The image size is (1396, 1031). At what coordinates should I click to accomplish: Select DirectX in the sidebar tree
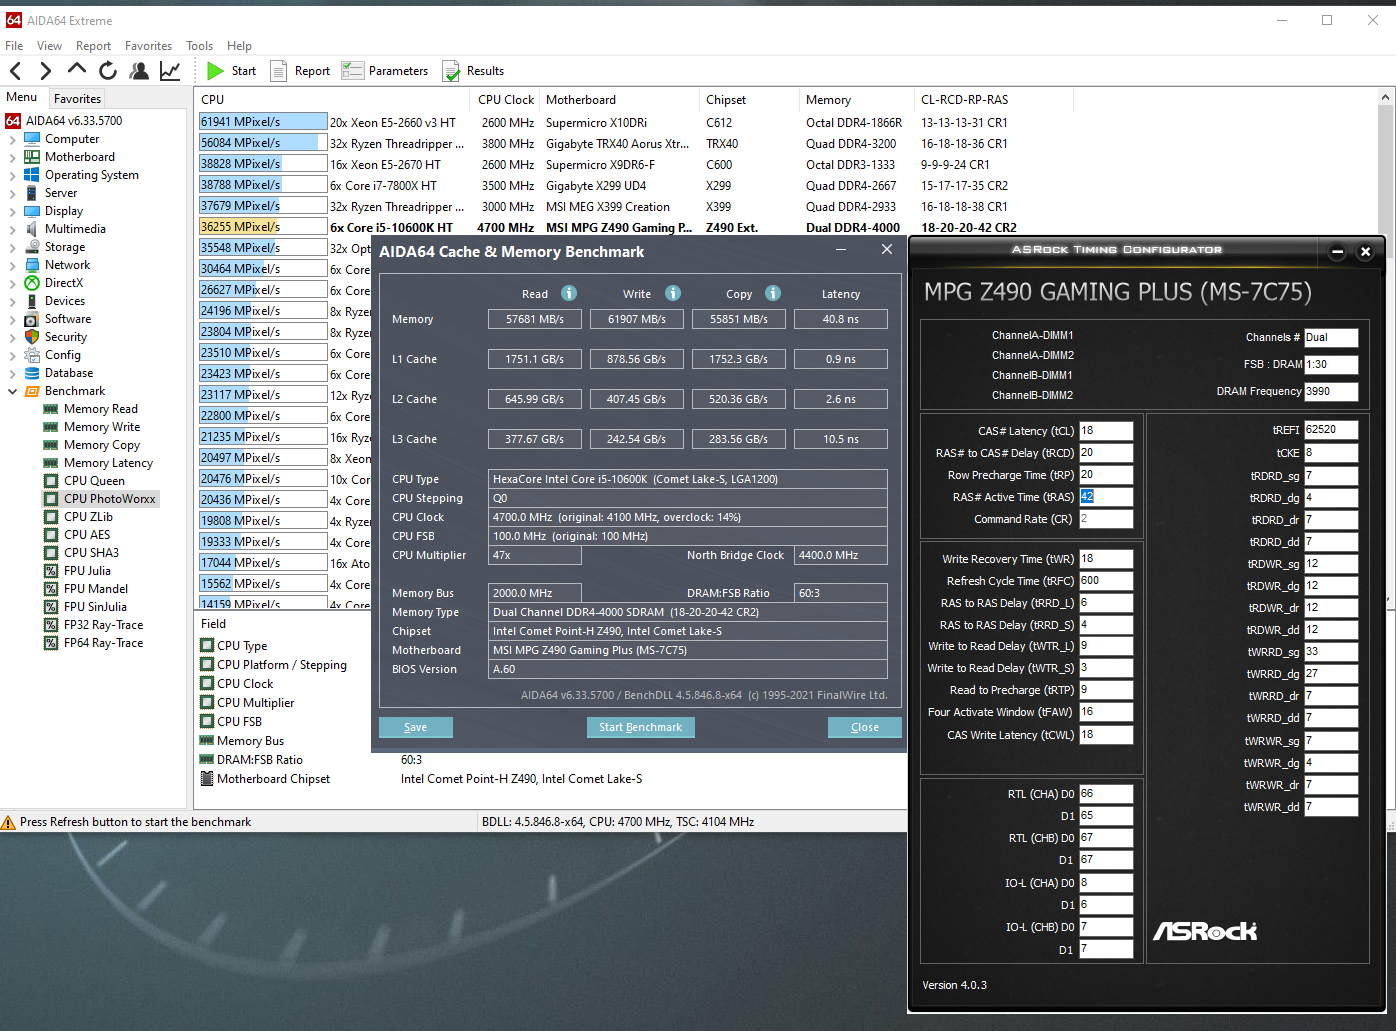[x=64, y=283]
